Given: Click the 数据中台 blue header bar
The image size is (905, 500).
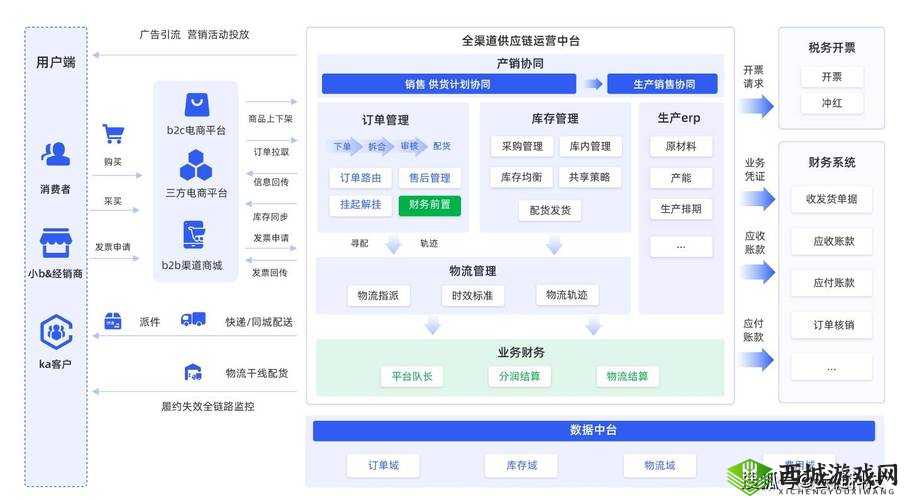Looking at the screenshot, I should [x=593, y=431].
